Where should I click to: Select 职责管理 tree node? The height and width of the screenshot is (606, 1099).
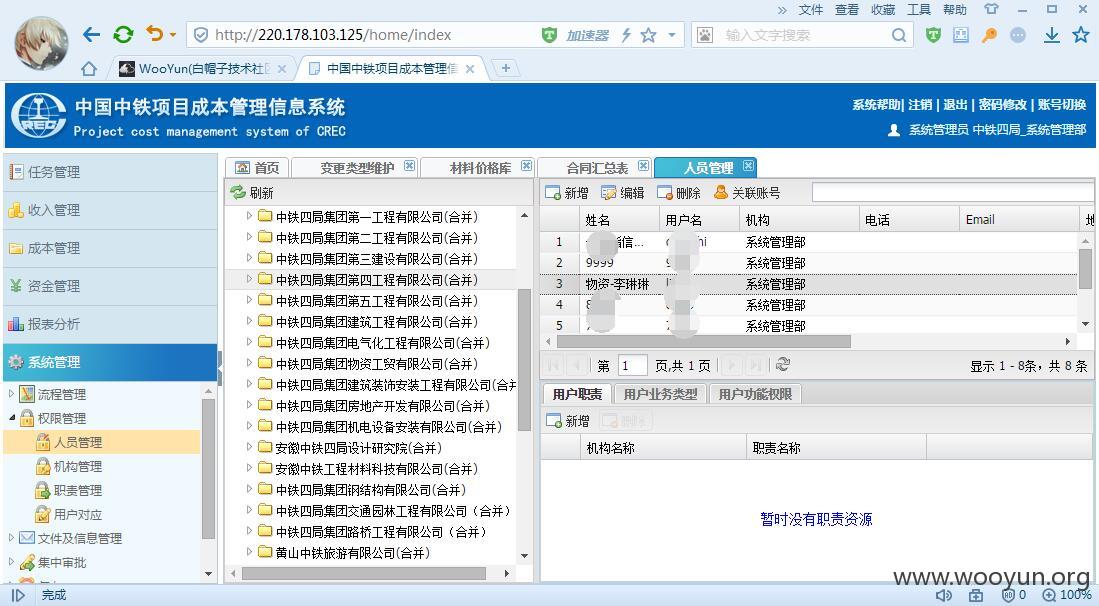tap(78, 490)
